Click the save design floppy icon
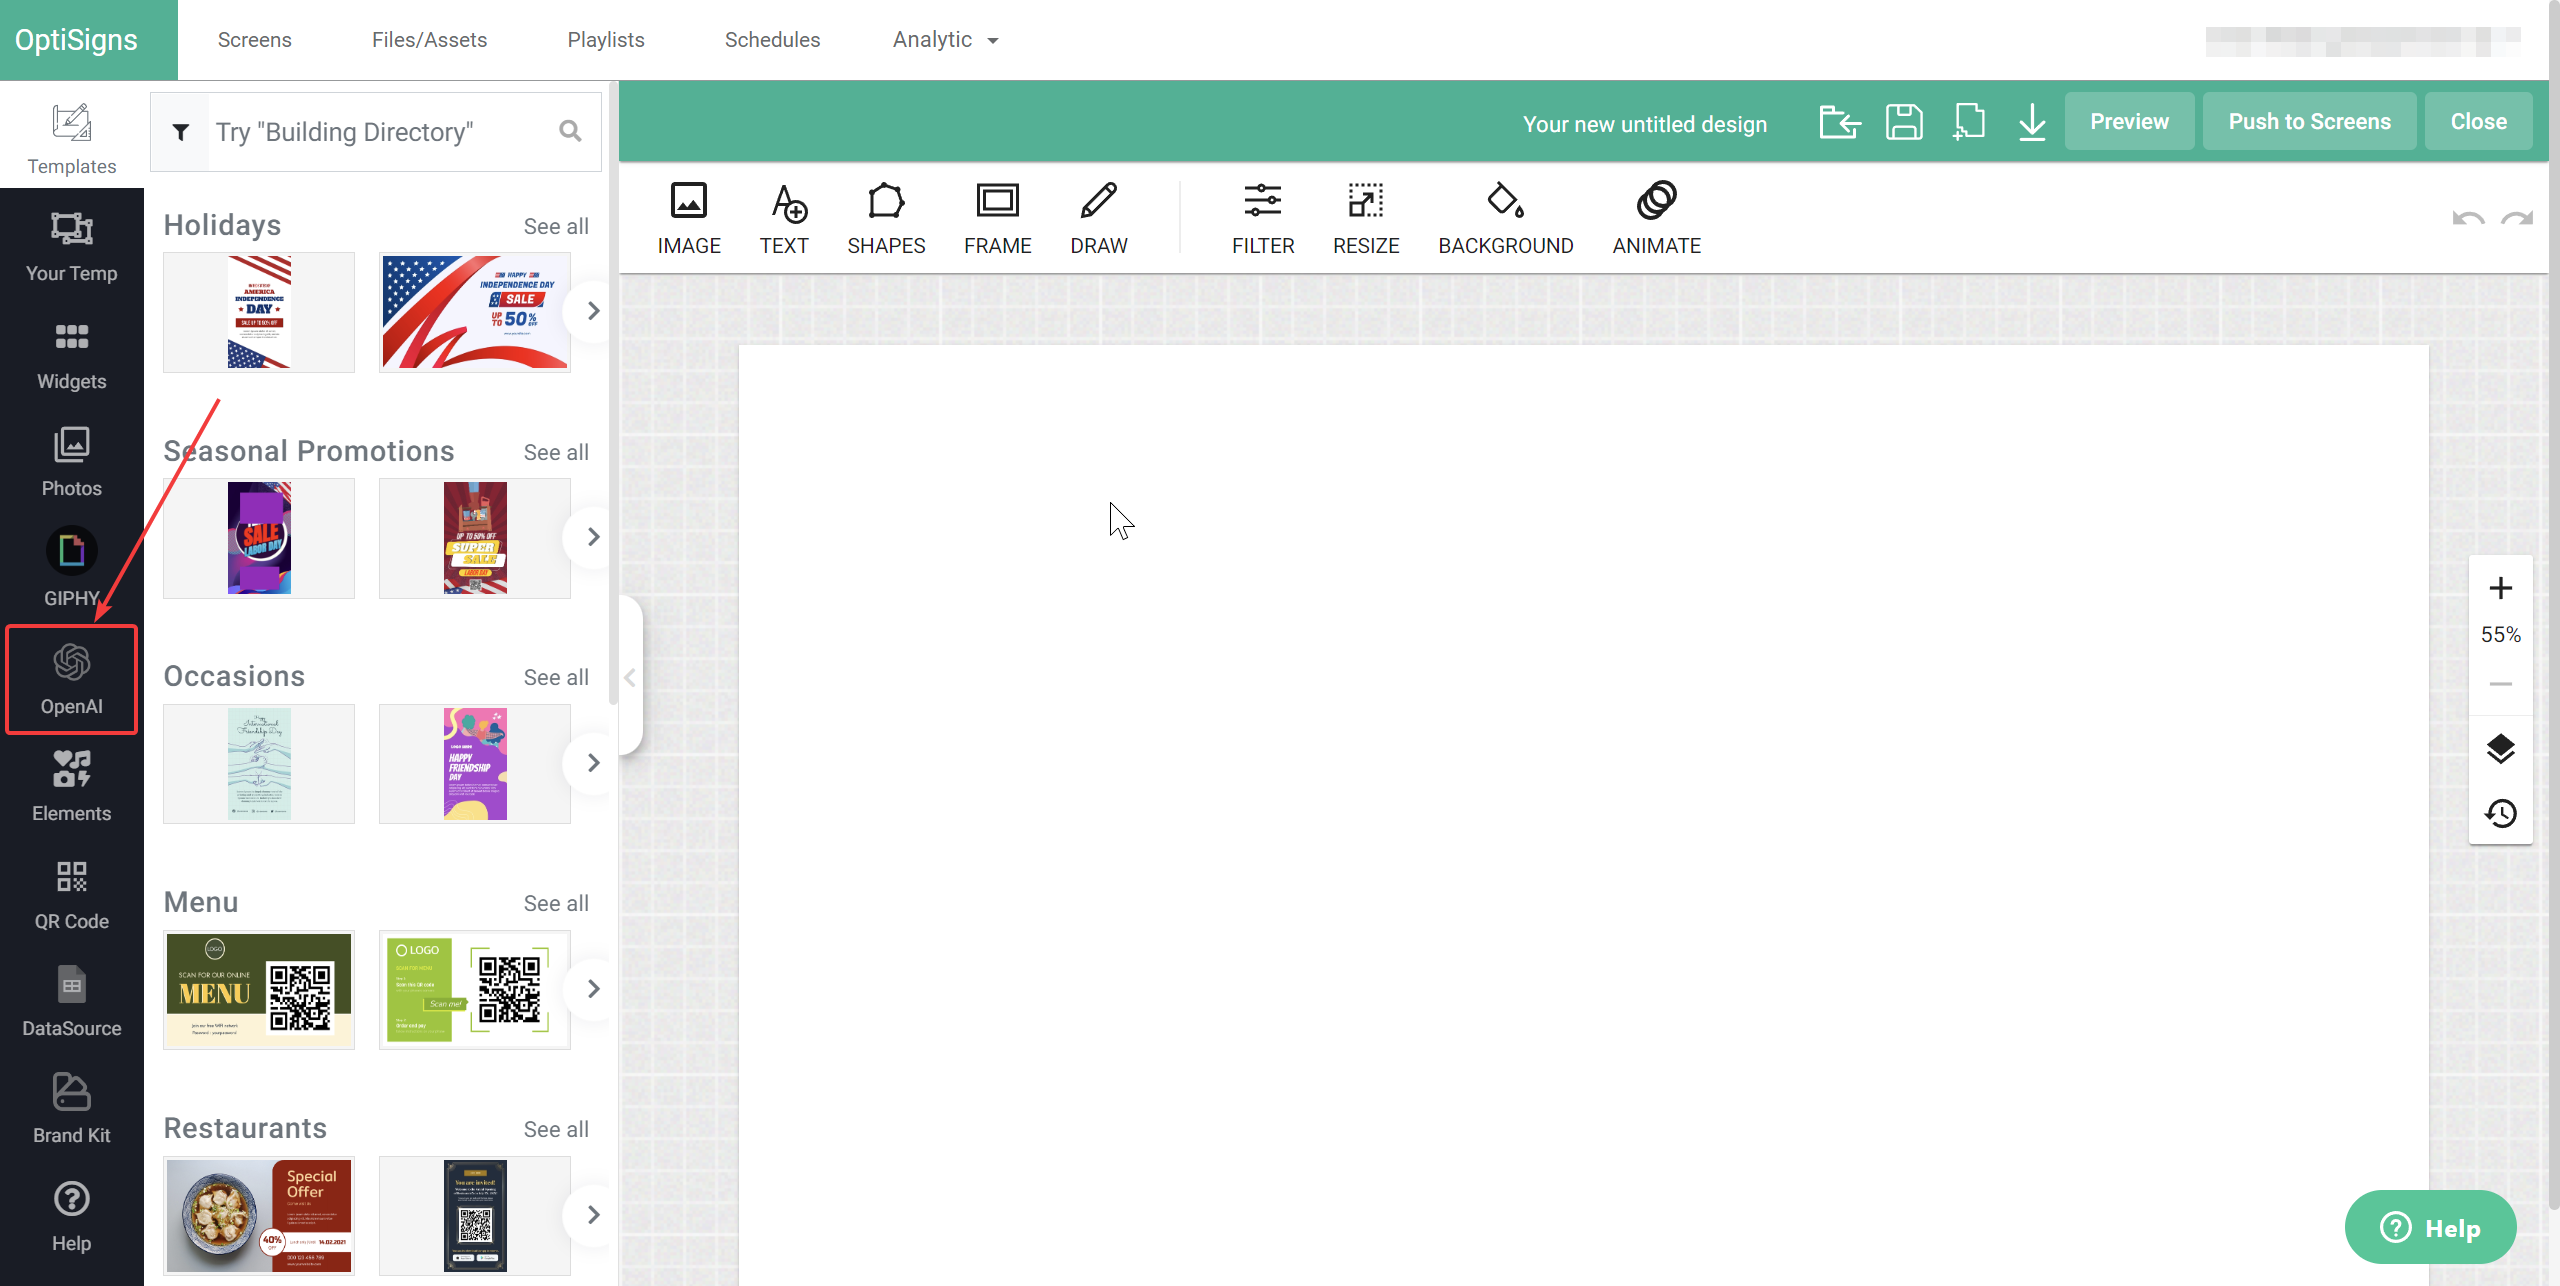2560x1286 pixels. pos(1904,122)
